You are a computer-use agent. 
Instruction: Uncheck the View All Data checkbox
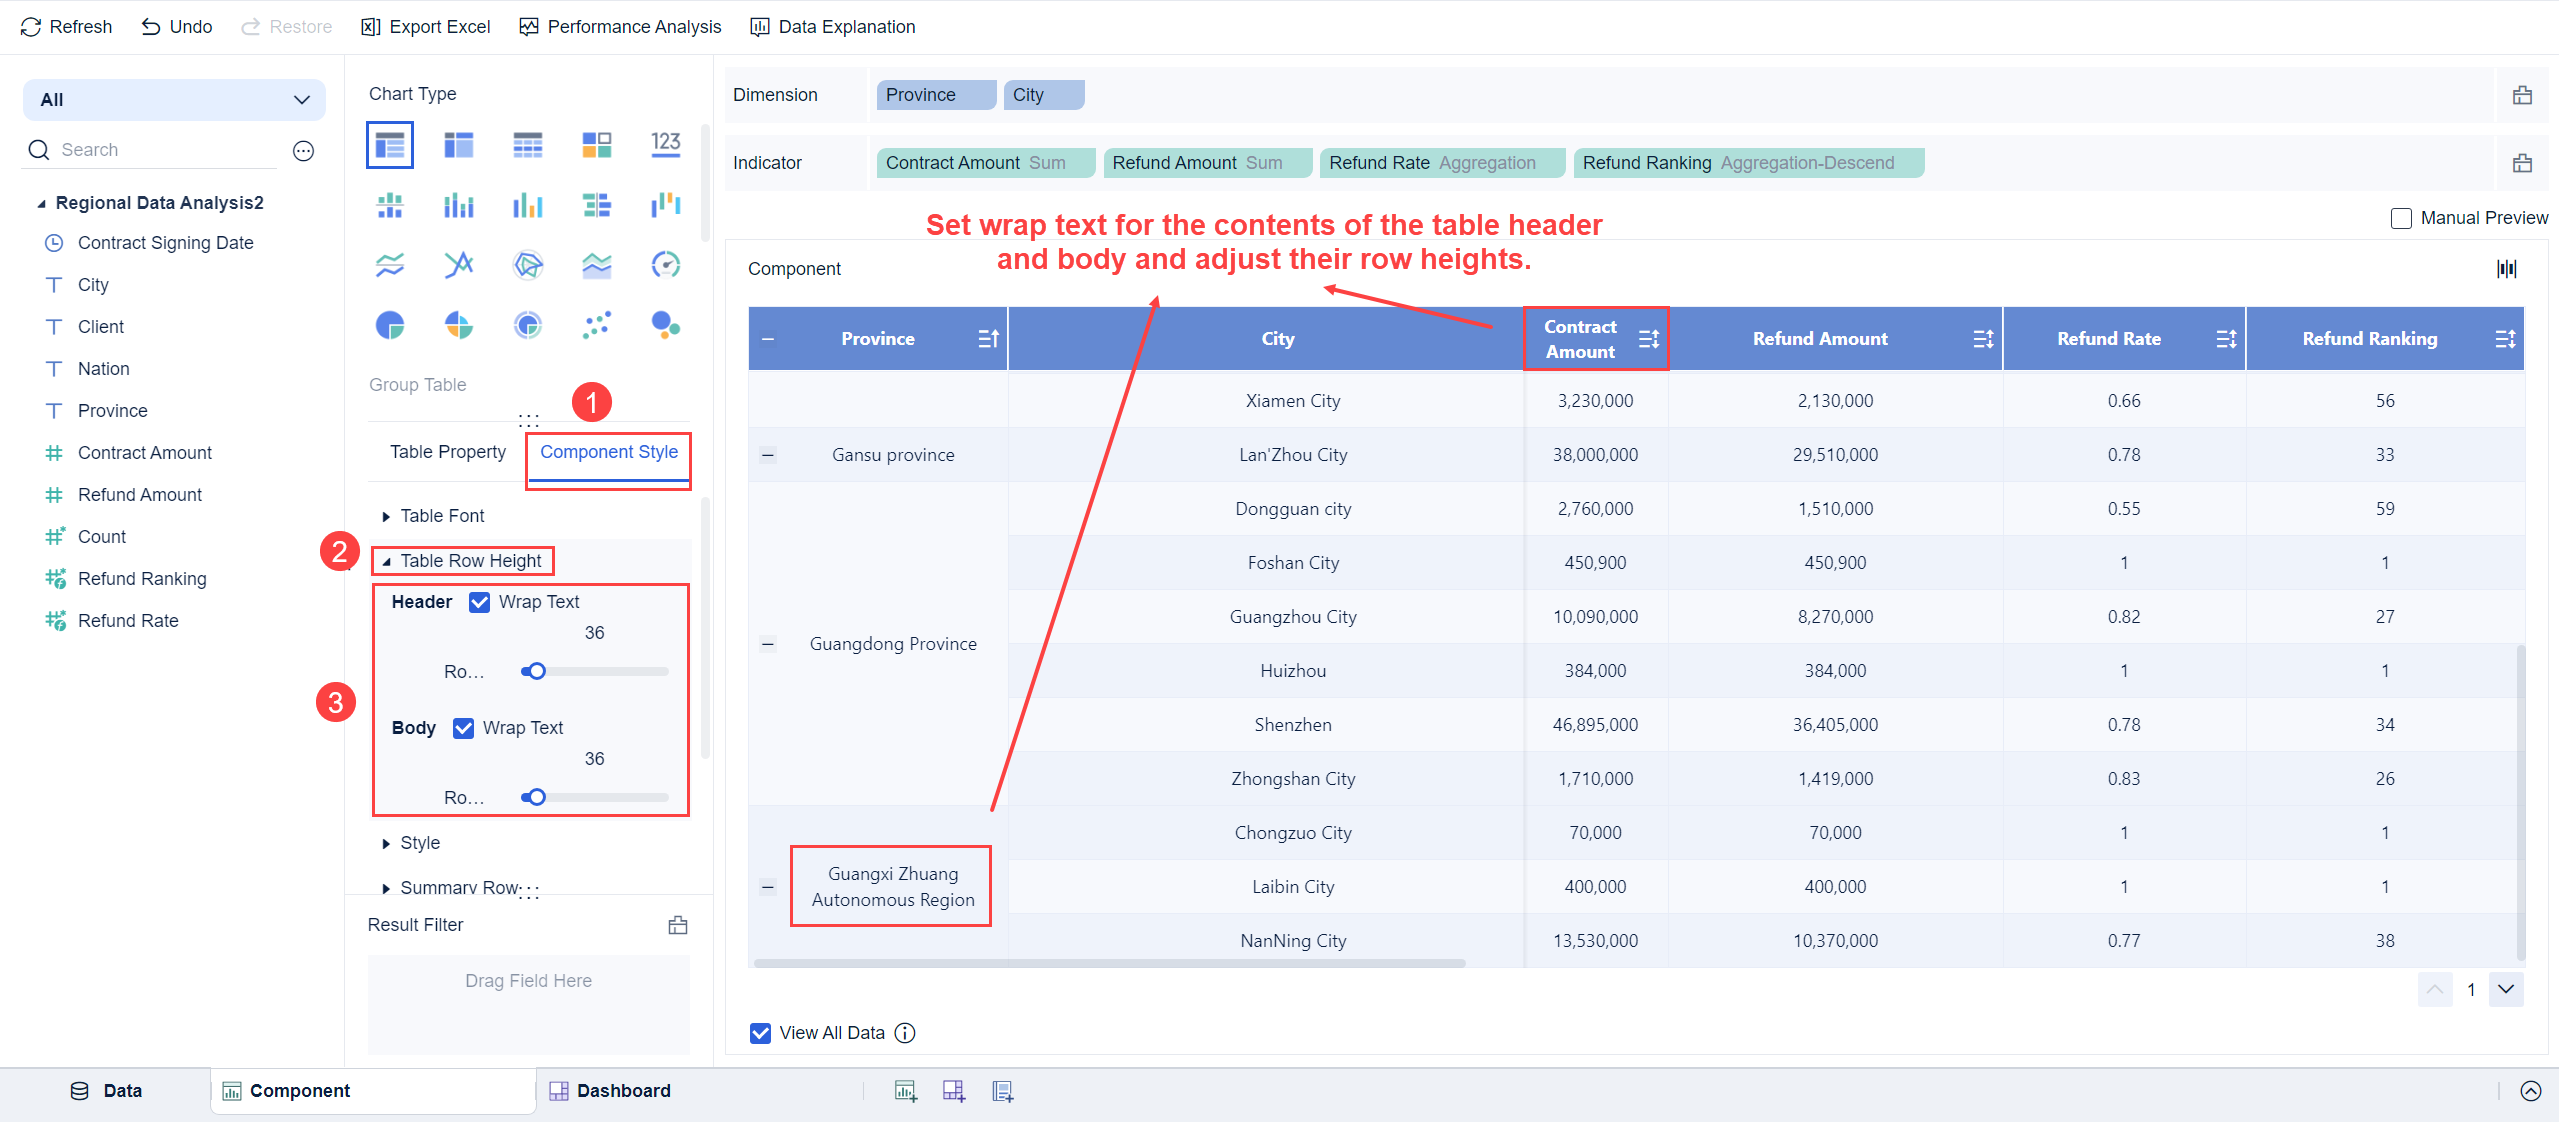(x=760, y=1033)
